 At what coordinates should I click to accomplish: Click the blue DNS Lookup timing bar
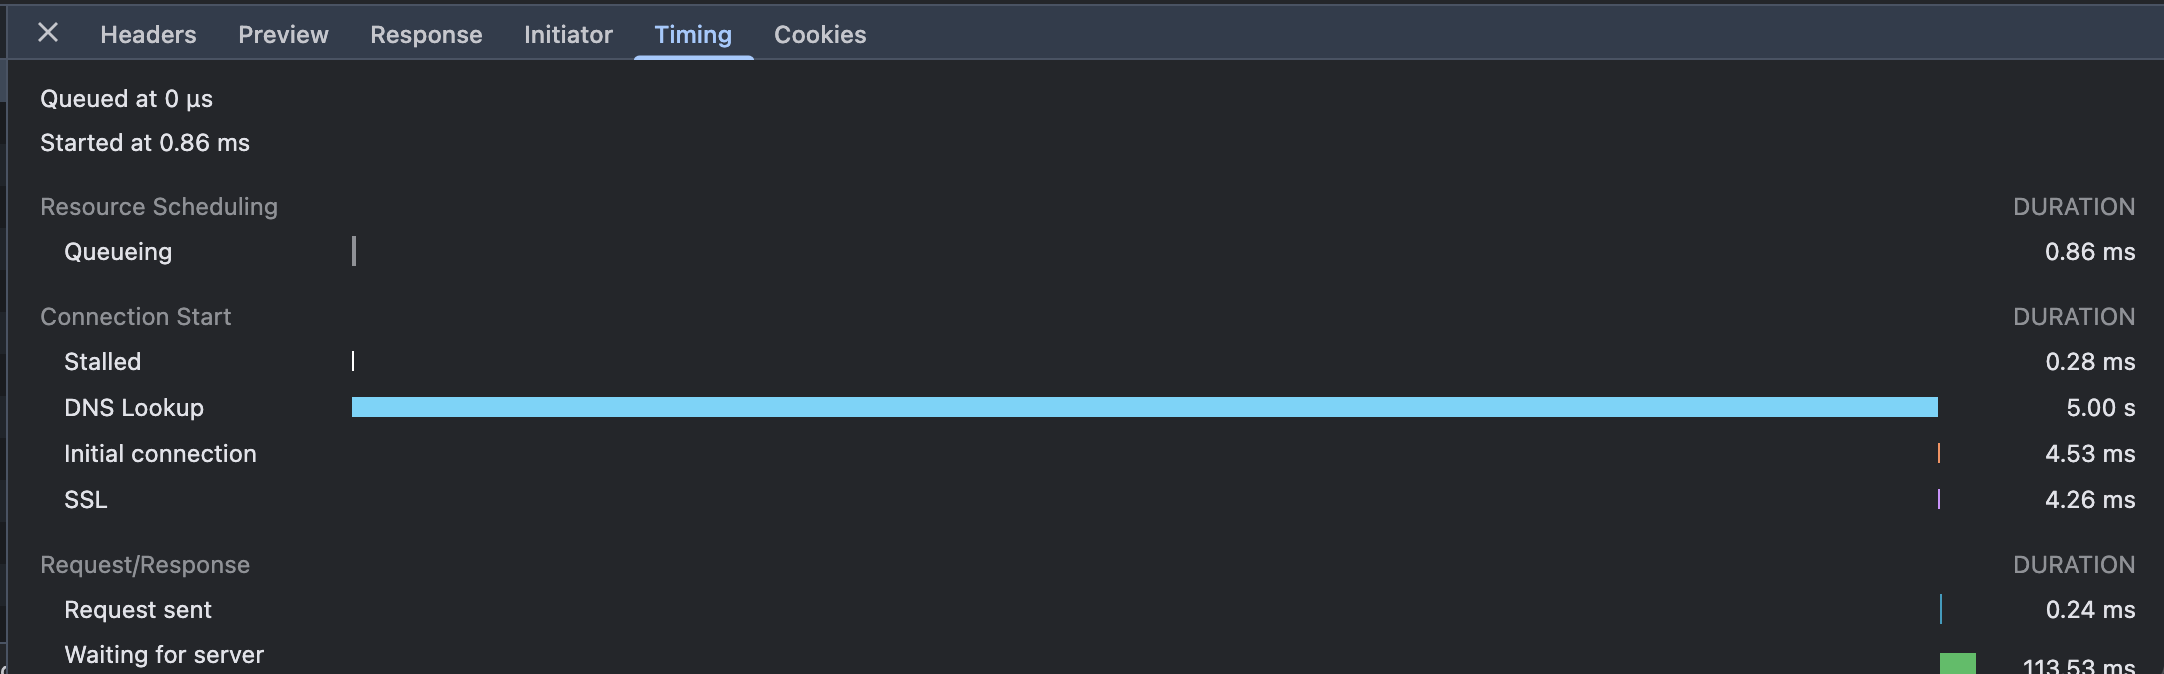pyautogui.click(x=1144, y=407)
